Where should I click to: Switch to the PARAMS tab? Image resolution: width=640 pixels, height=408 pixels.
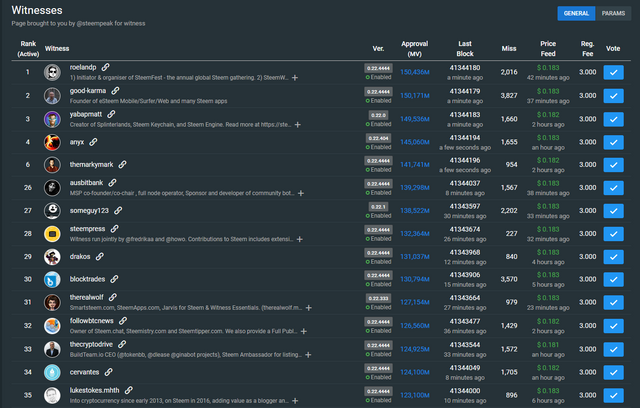pos(613,13)
